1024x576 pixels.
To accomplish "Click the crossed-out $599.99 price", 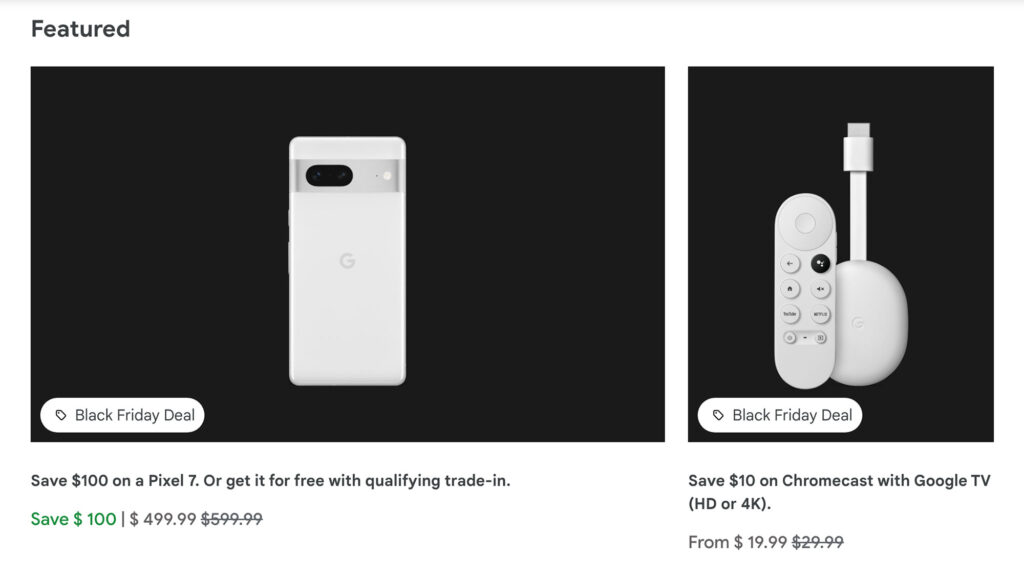I will coord(231,519).
